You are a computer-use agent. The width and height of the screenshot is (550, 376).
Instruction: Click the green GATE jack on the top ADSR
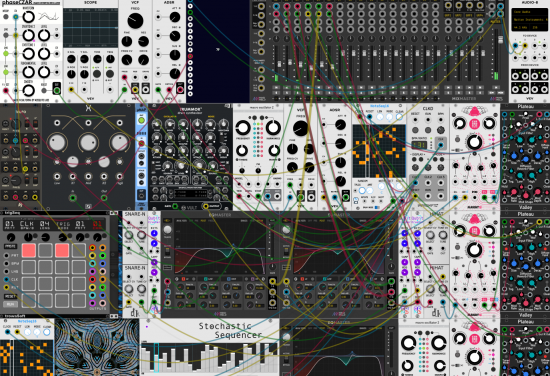158,90
